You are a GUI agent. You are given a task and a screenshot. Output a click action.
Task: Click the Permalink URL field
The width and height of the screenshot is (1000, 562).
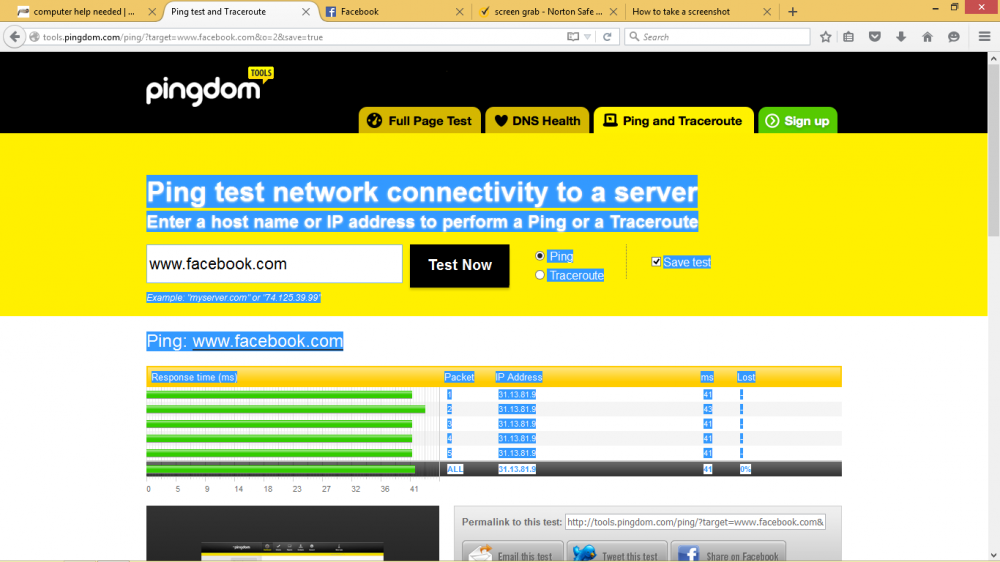(x=695, y=522)
